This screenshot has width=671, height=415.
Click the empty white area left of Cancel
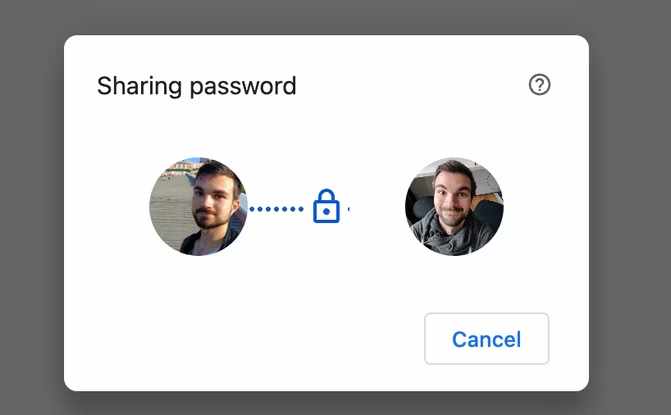pyautogui.click(x=250, y=339)
